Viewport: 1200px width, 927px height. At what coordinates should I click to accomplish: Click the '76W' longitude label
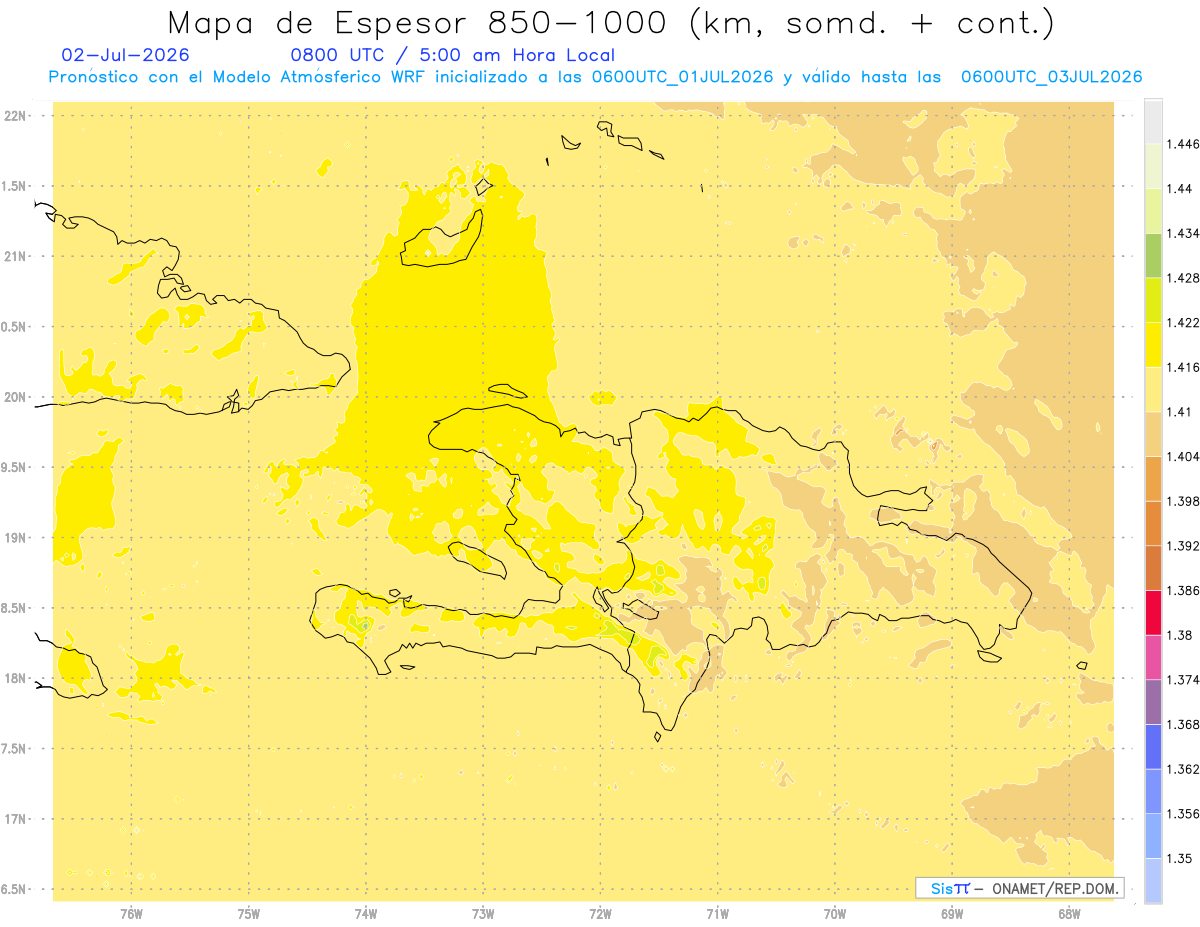[x=131, y=913]
